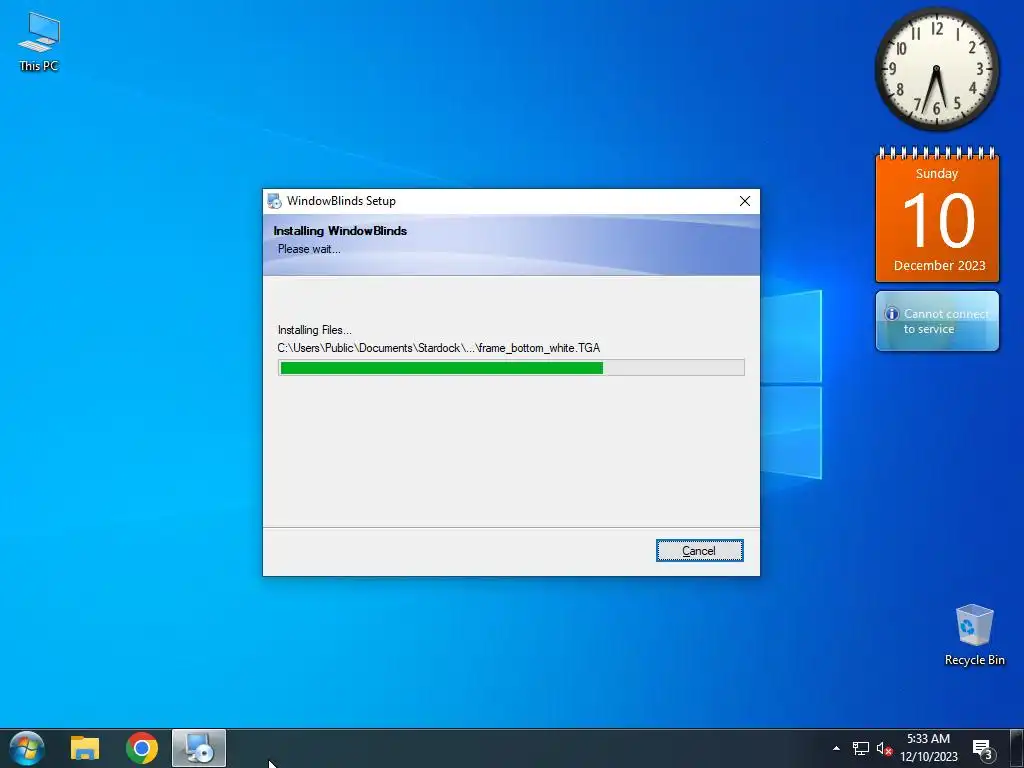Select the WindowBlinds setup taskbar button
The image size is (1024, 768).
[x=199, y=748]
